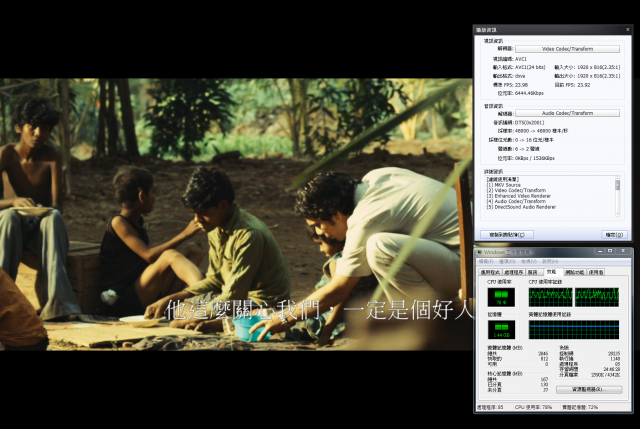Screen dimensions: 640x429
Task: Minimize the Windows Task Manager window
Action: 600,251
